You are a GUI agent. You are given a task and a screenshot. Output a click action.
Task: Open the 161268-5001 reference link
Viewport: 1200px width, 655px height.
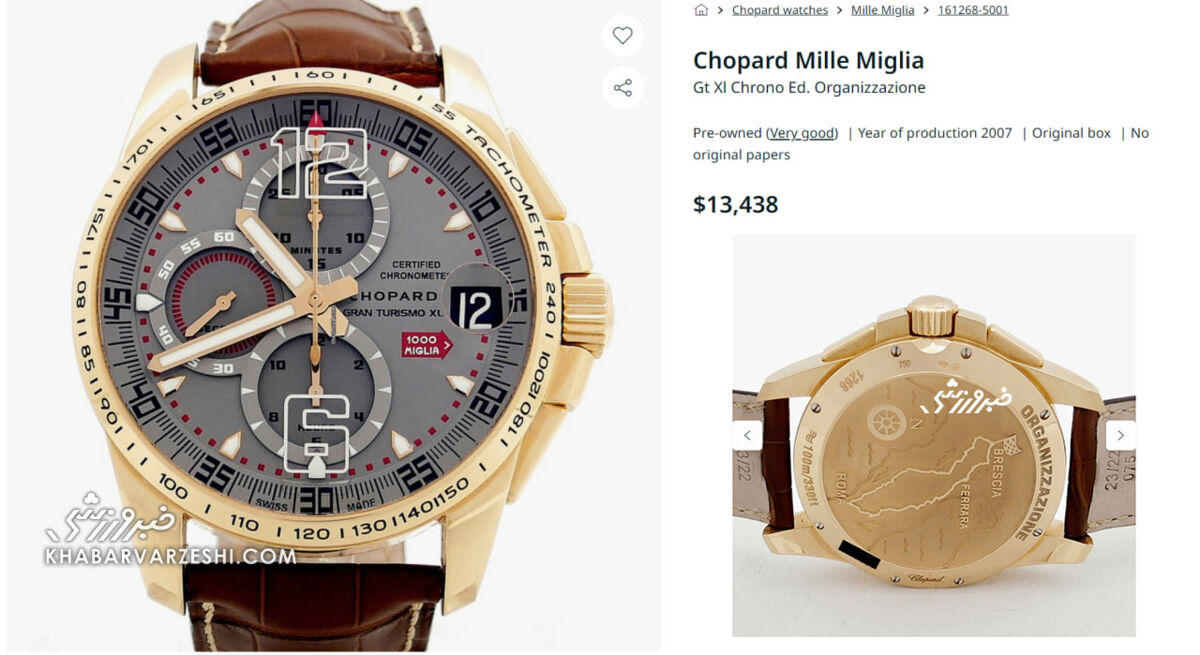pyautogui.click(x=973, y=10)
